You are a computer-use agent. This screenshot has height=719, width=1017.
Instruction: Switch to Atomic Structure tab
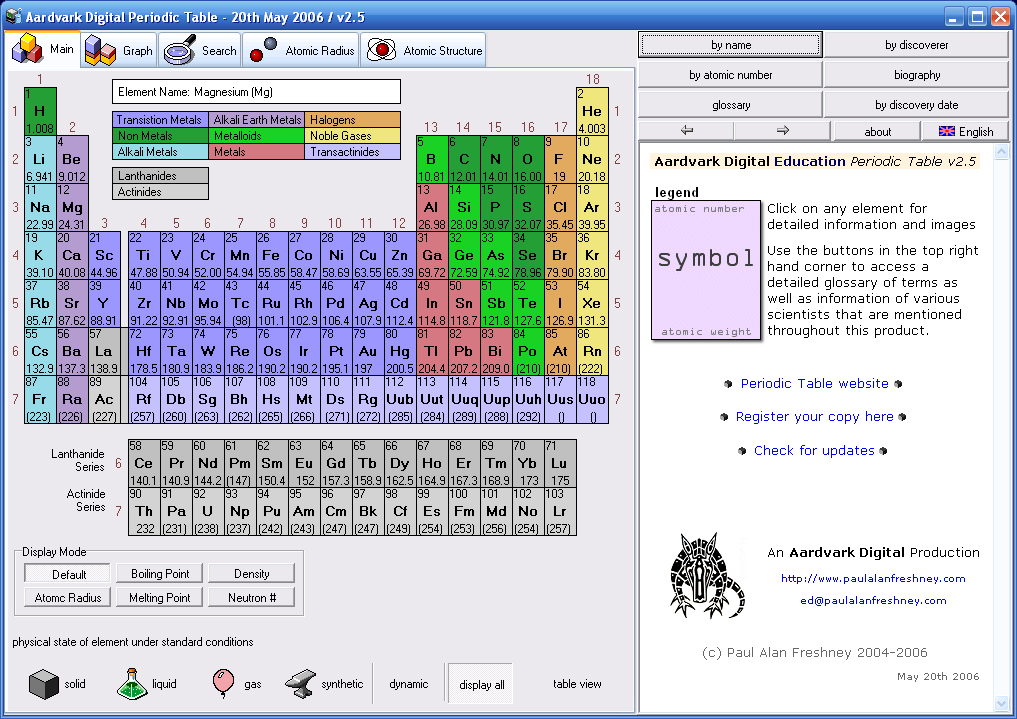(x=424, y=50)
